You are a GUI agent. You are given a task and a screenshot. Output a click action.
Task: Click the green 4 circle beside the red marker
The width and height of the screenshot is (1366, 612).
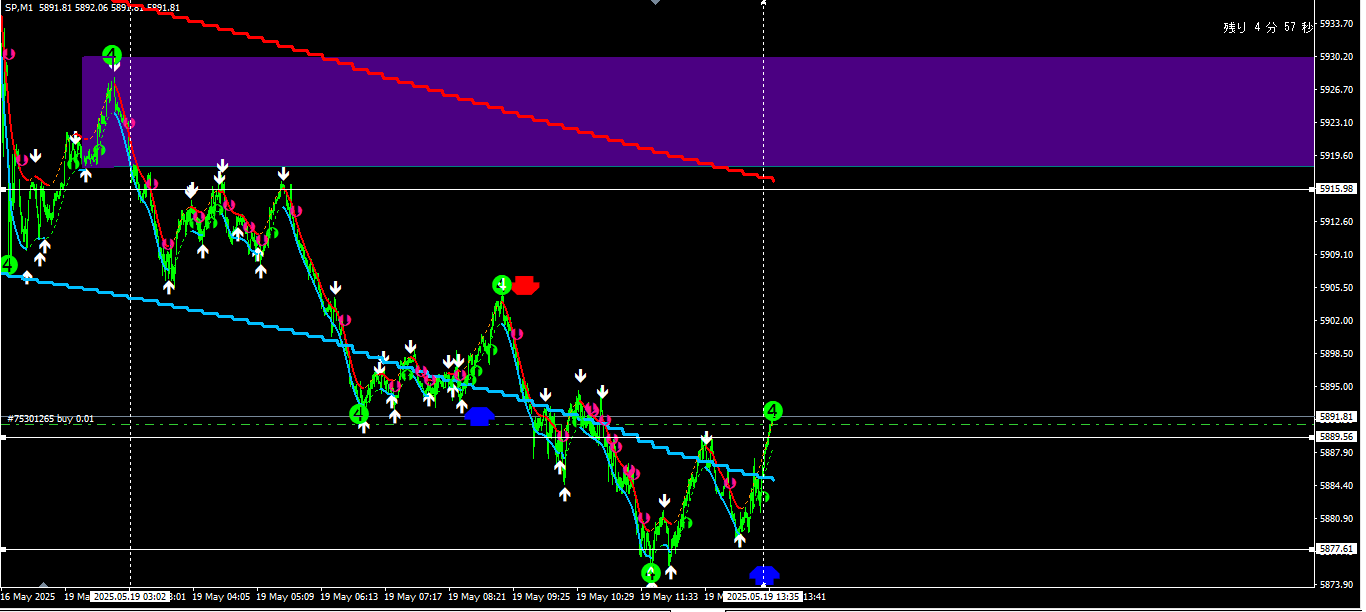tap(502, 286)
